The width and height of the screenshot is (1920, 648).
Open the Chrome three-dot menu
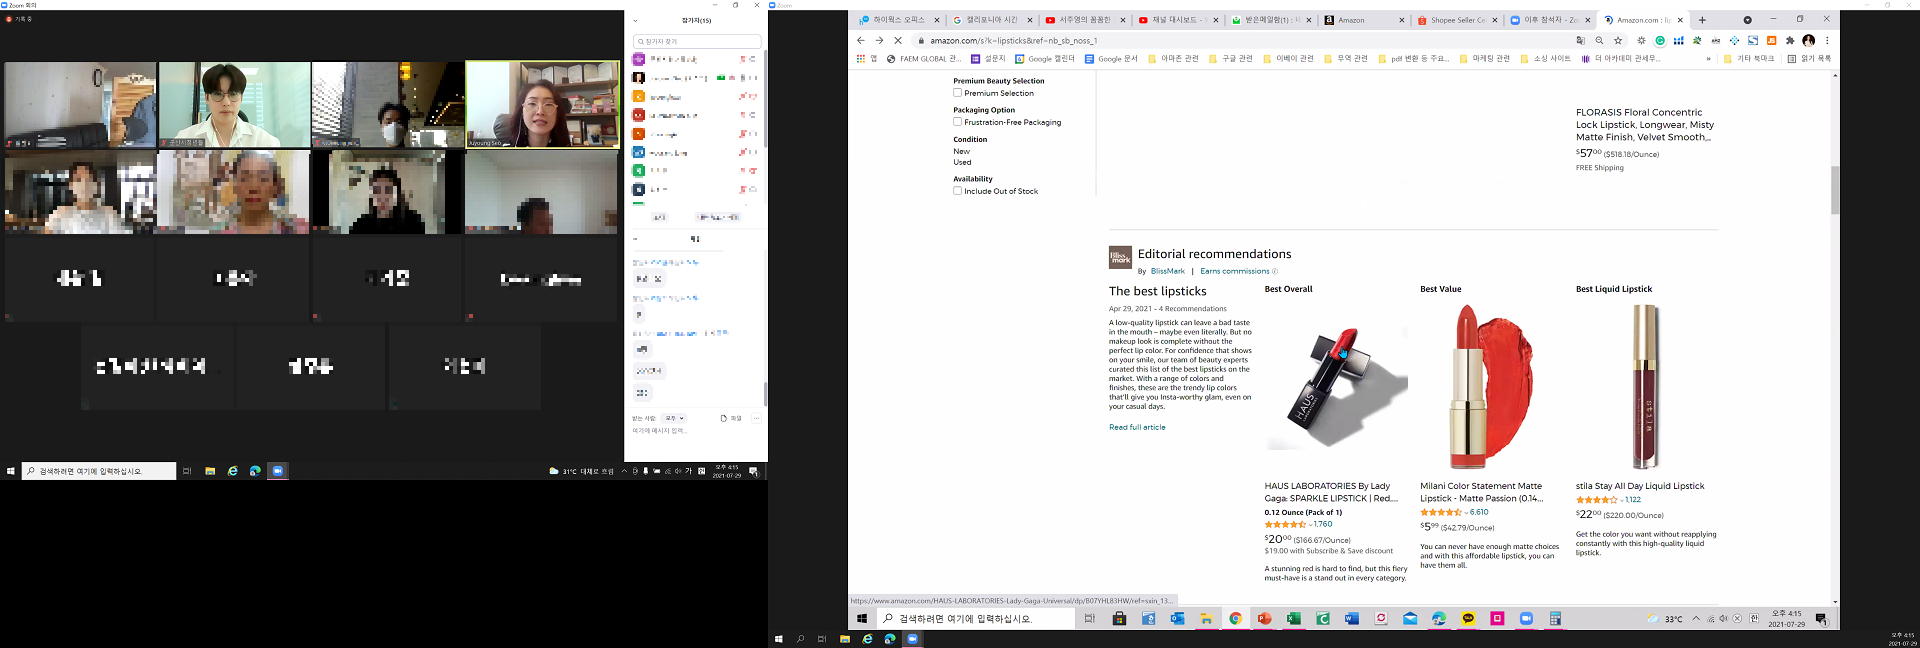pyautogui.click(x=1827, y=40)
